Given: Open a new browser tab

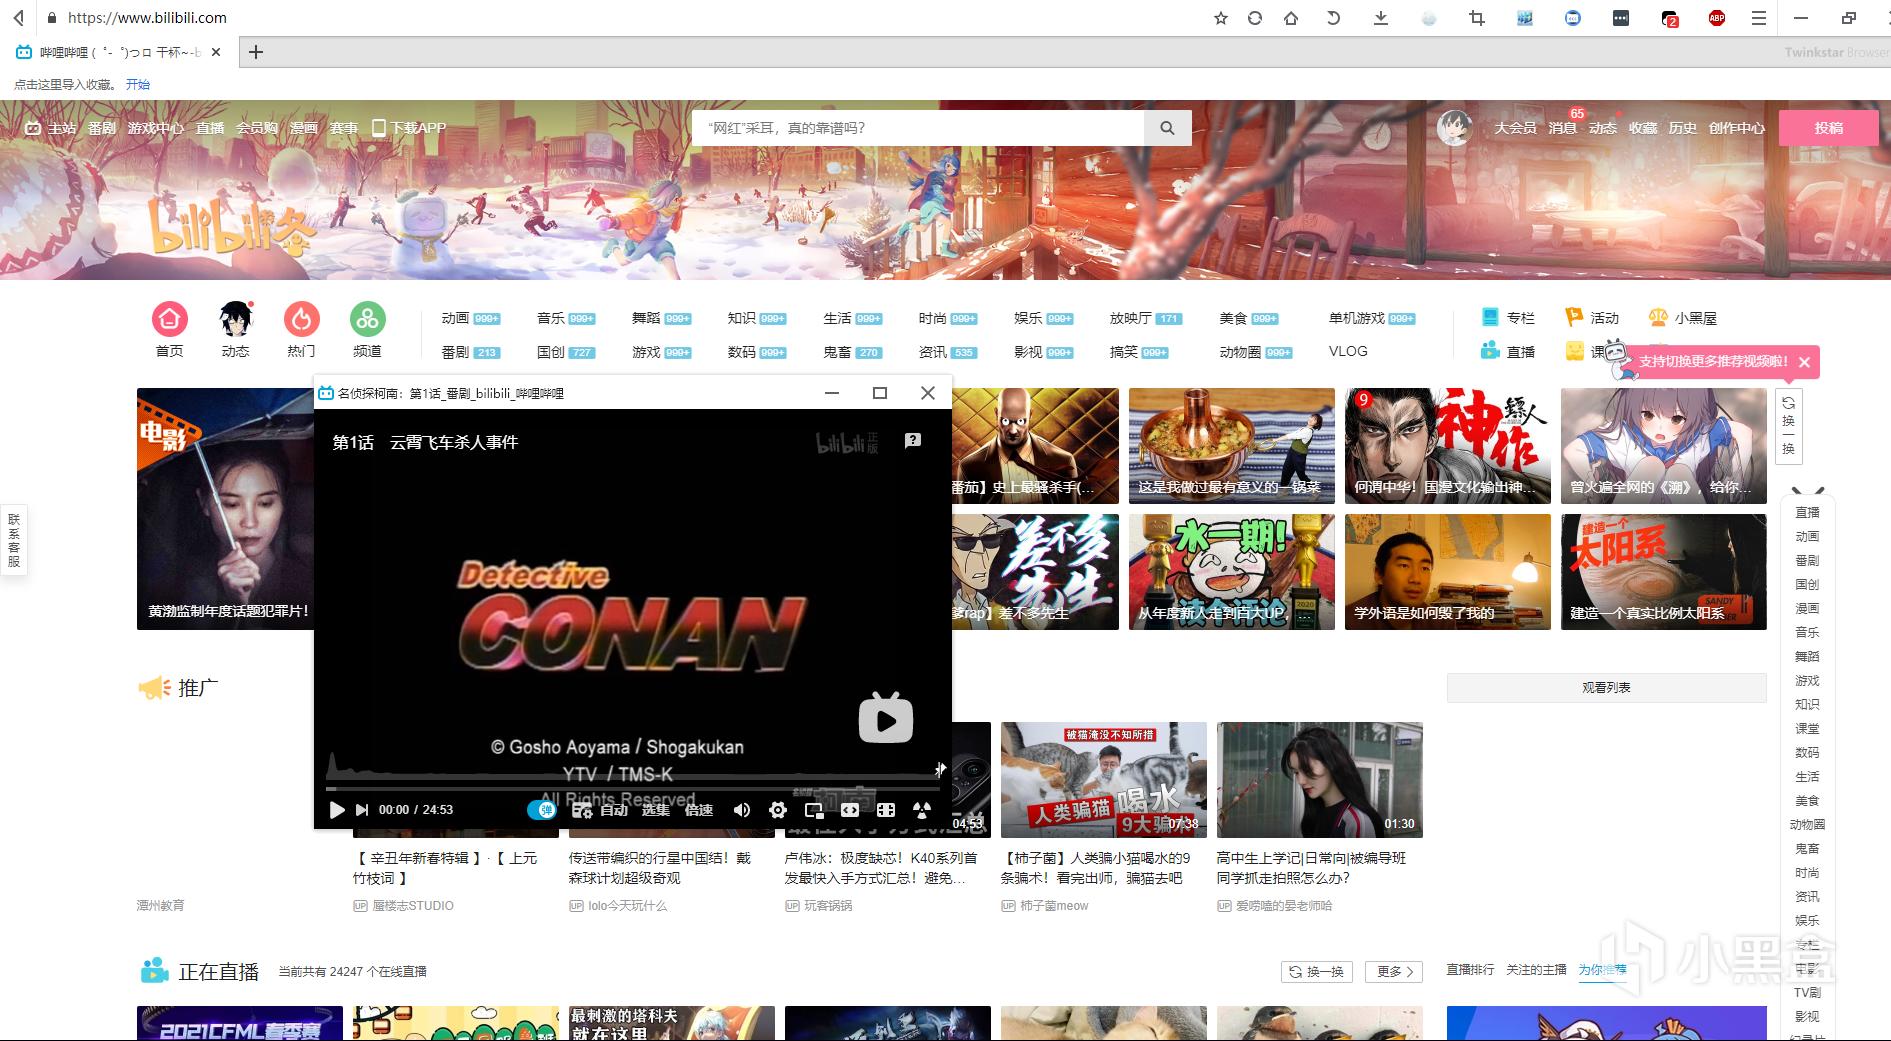Looking at the screenshot, I should click(256, 52).
